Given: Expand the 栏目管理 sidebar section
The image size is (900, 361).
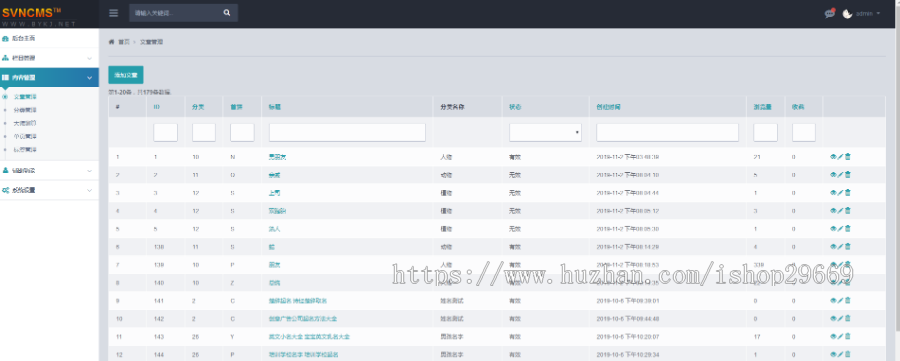Looking at the screenshot, I should point(49,58).
